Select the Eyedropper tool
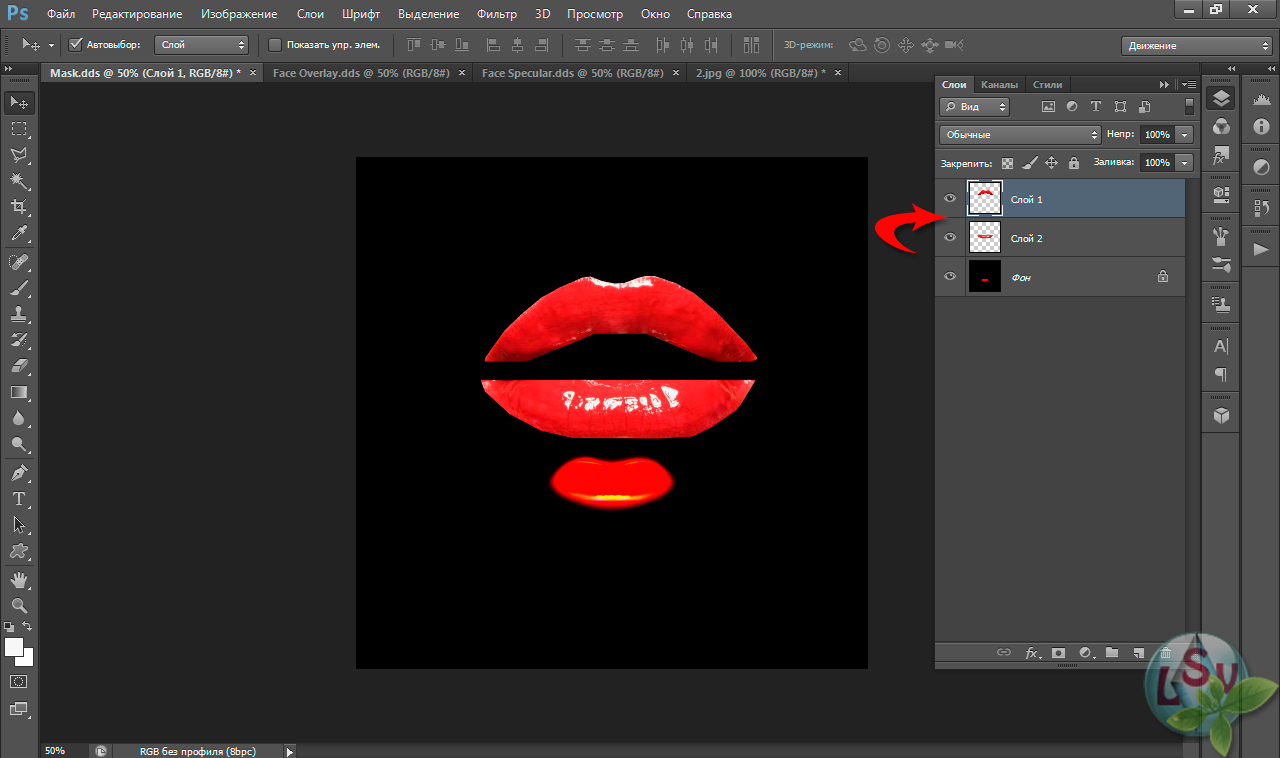Screen dimensions: 1280x758 tap(19, 234)
